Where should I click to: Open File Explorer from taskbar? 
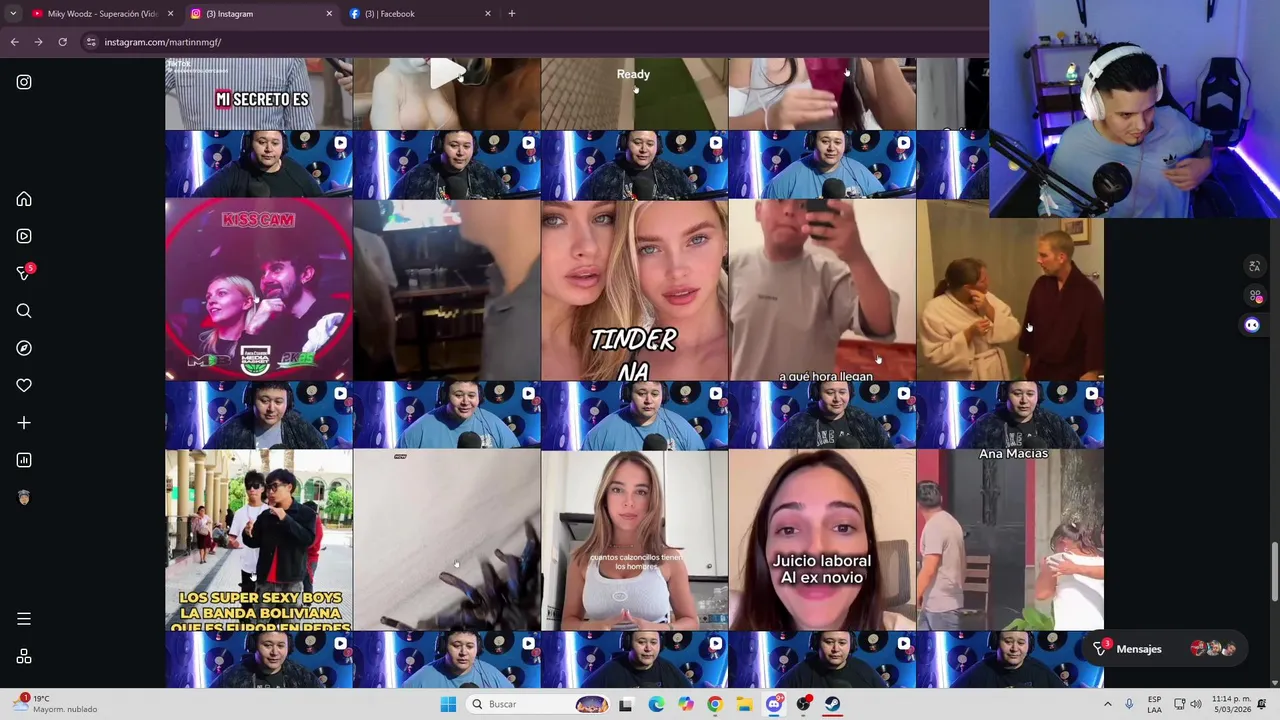pos(744,704)
